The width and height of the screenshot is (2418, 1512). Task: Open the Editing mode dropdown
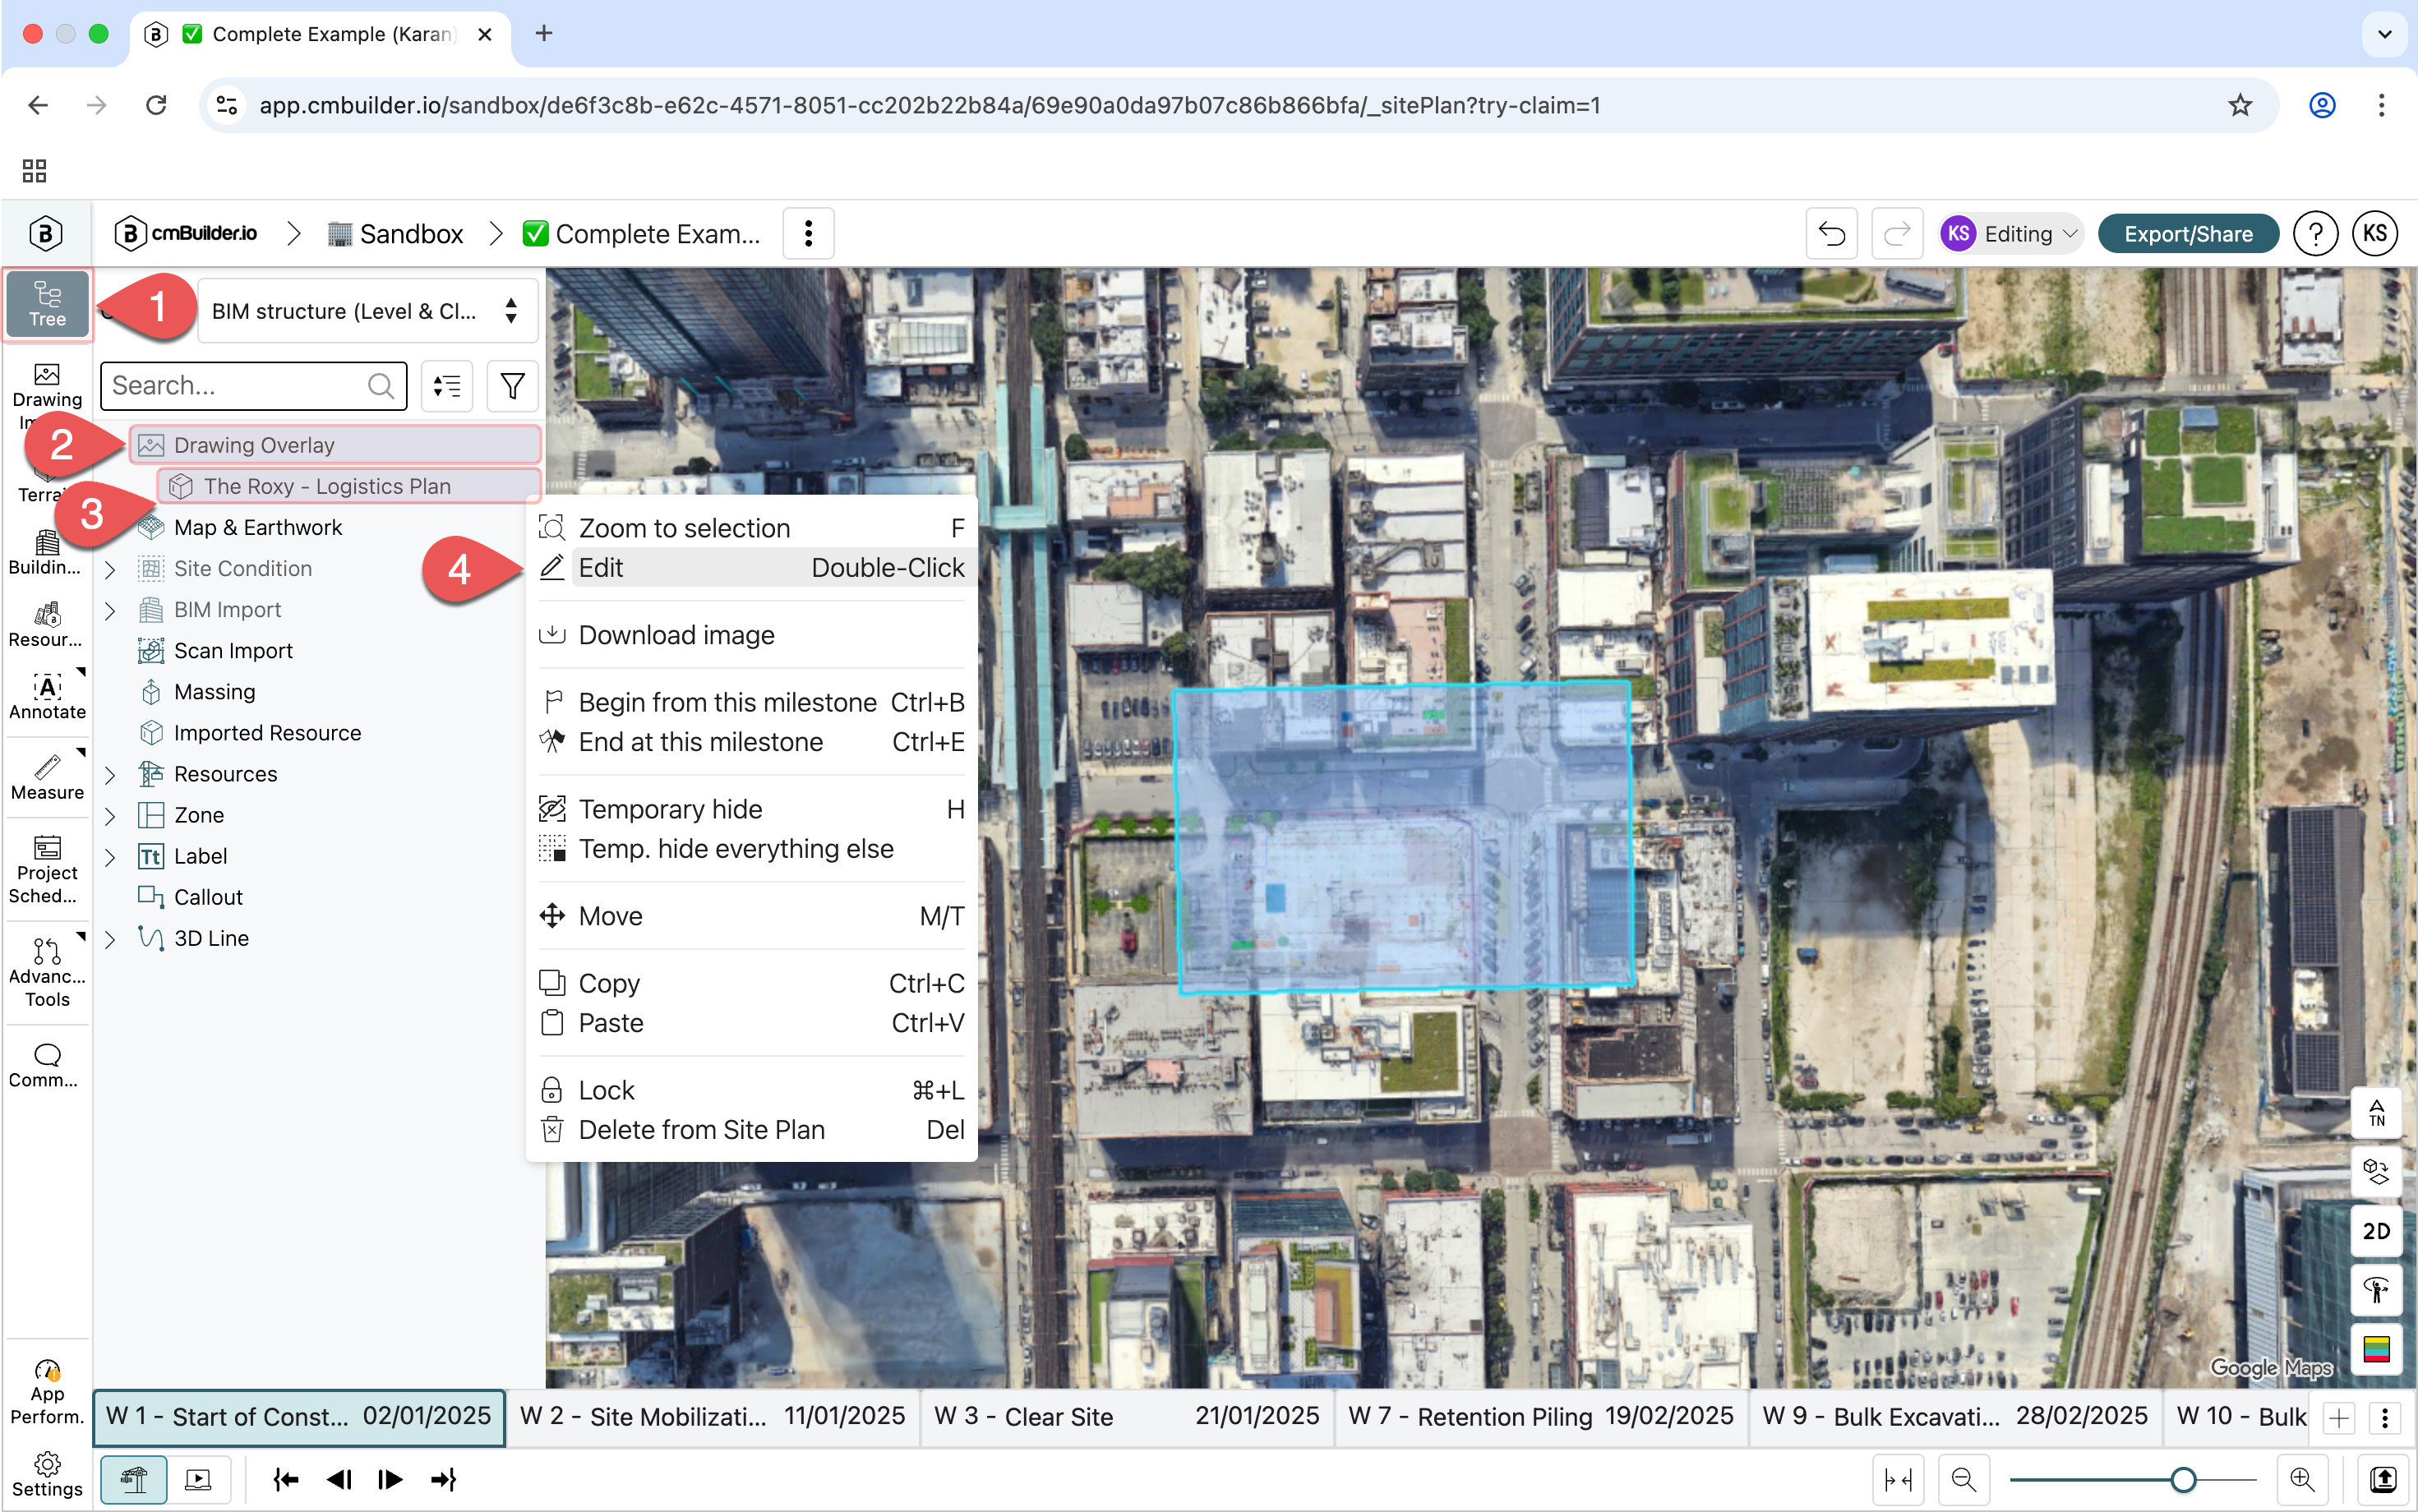(2010, 234)
